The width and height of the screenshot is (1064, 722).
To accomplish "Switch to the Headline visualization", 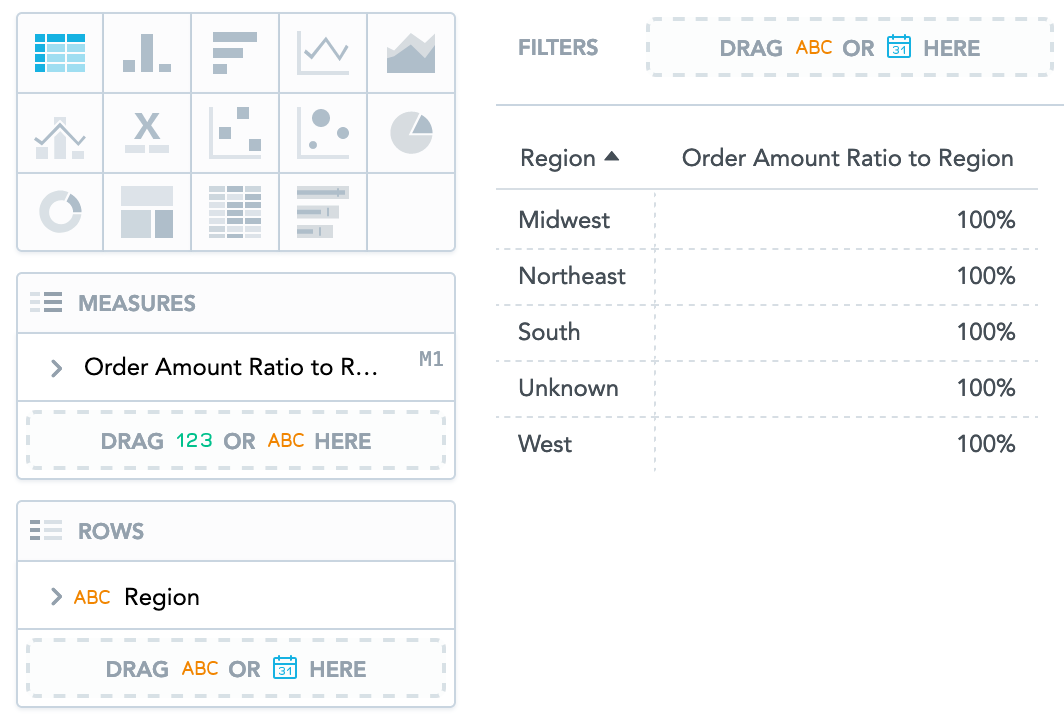I will click(x=147, y=133).
